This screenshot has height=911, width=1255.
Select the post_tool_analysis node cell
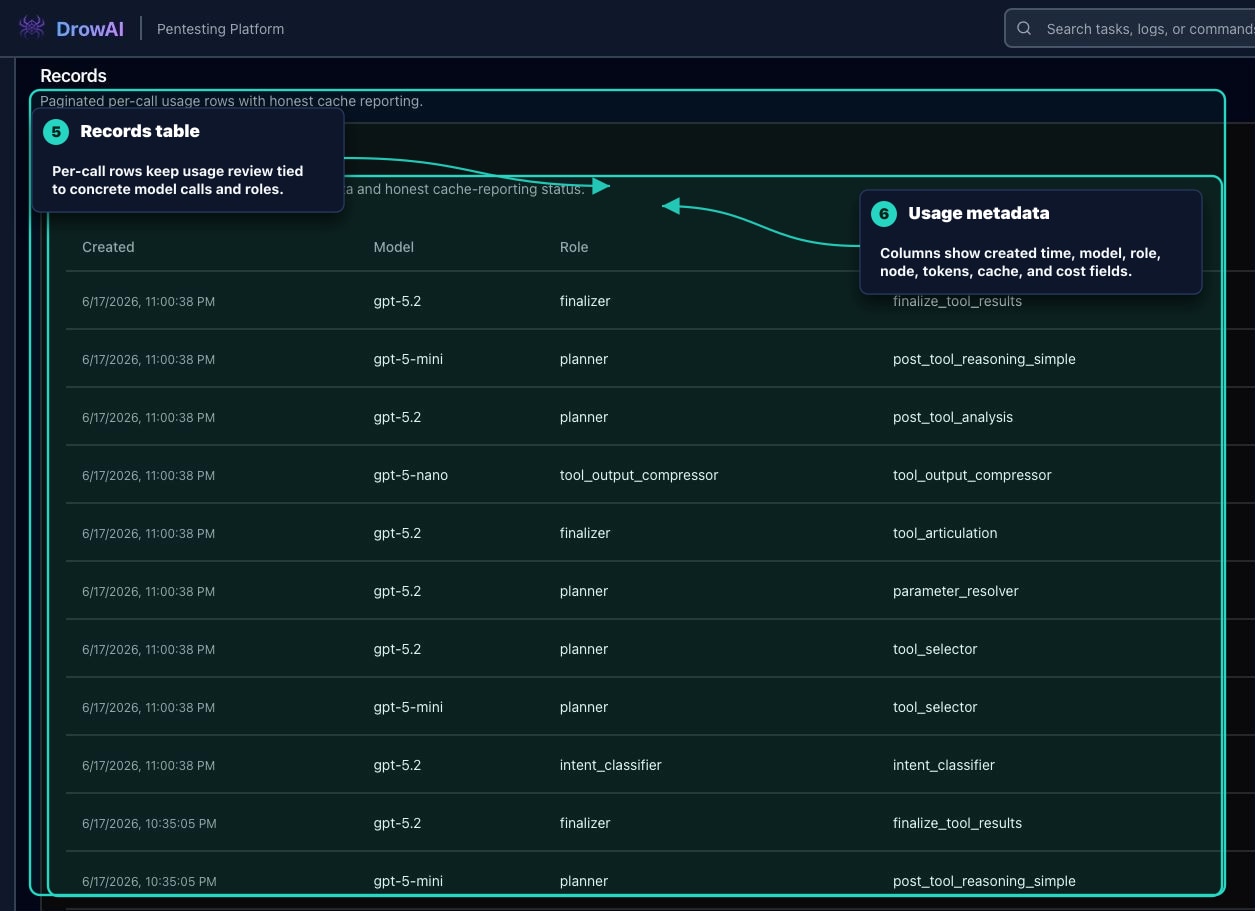(953, 417)
